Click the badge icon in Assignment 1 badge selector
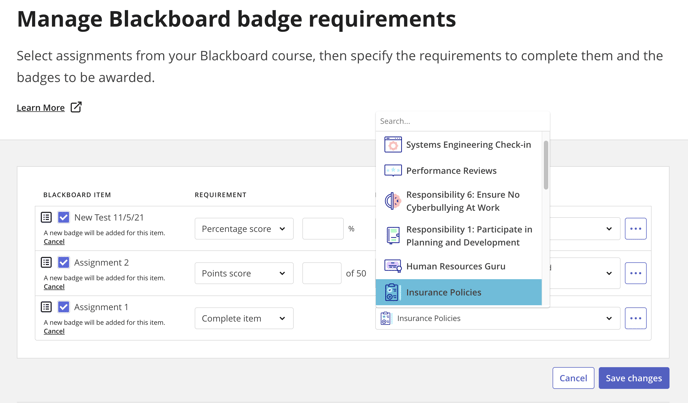 [386, 318]
